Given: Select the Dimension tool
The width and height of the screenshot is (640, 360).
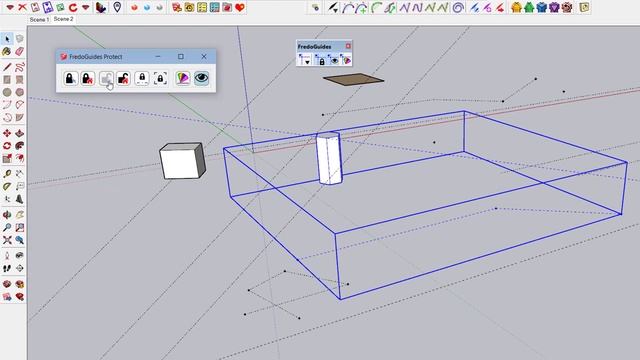Looking at the screenshot, I should [20, 174].
